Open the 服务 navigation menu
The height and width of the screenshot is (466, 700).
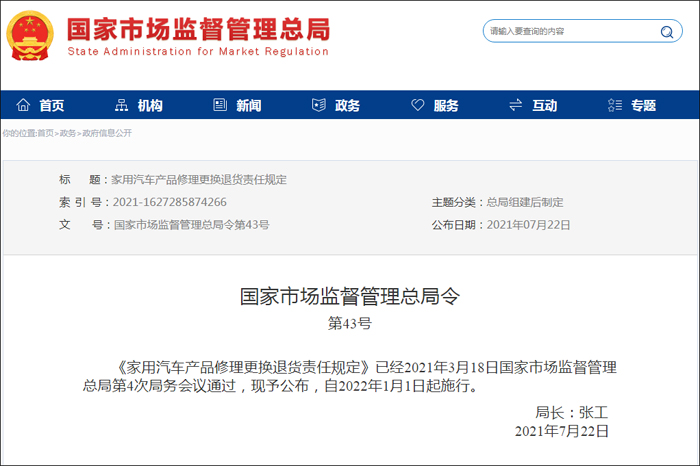(446, 105)
